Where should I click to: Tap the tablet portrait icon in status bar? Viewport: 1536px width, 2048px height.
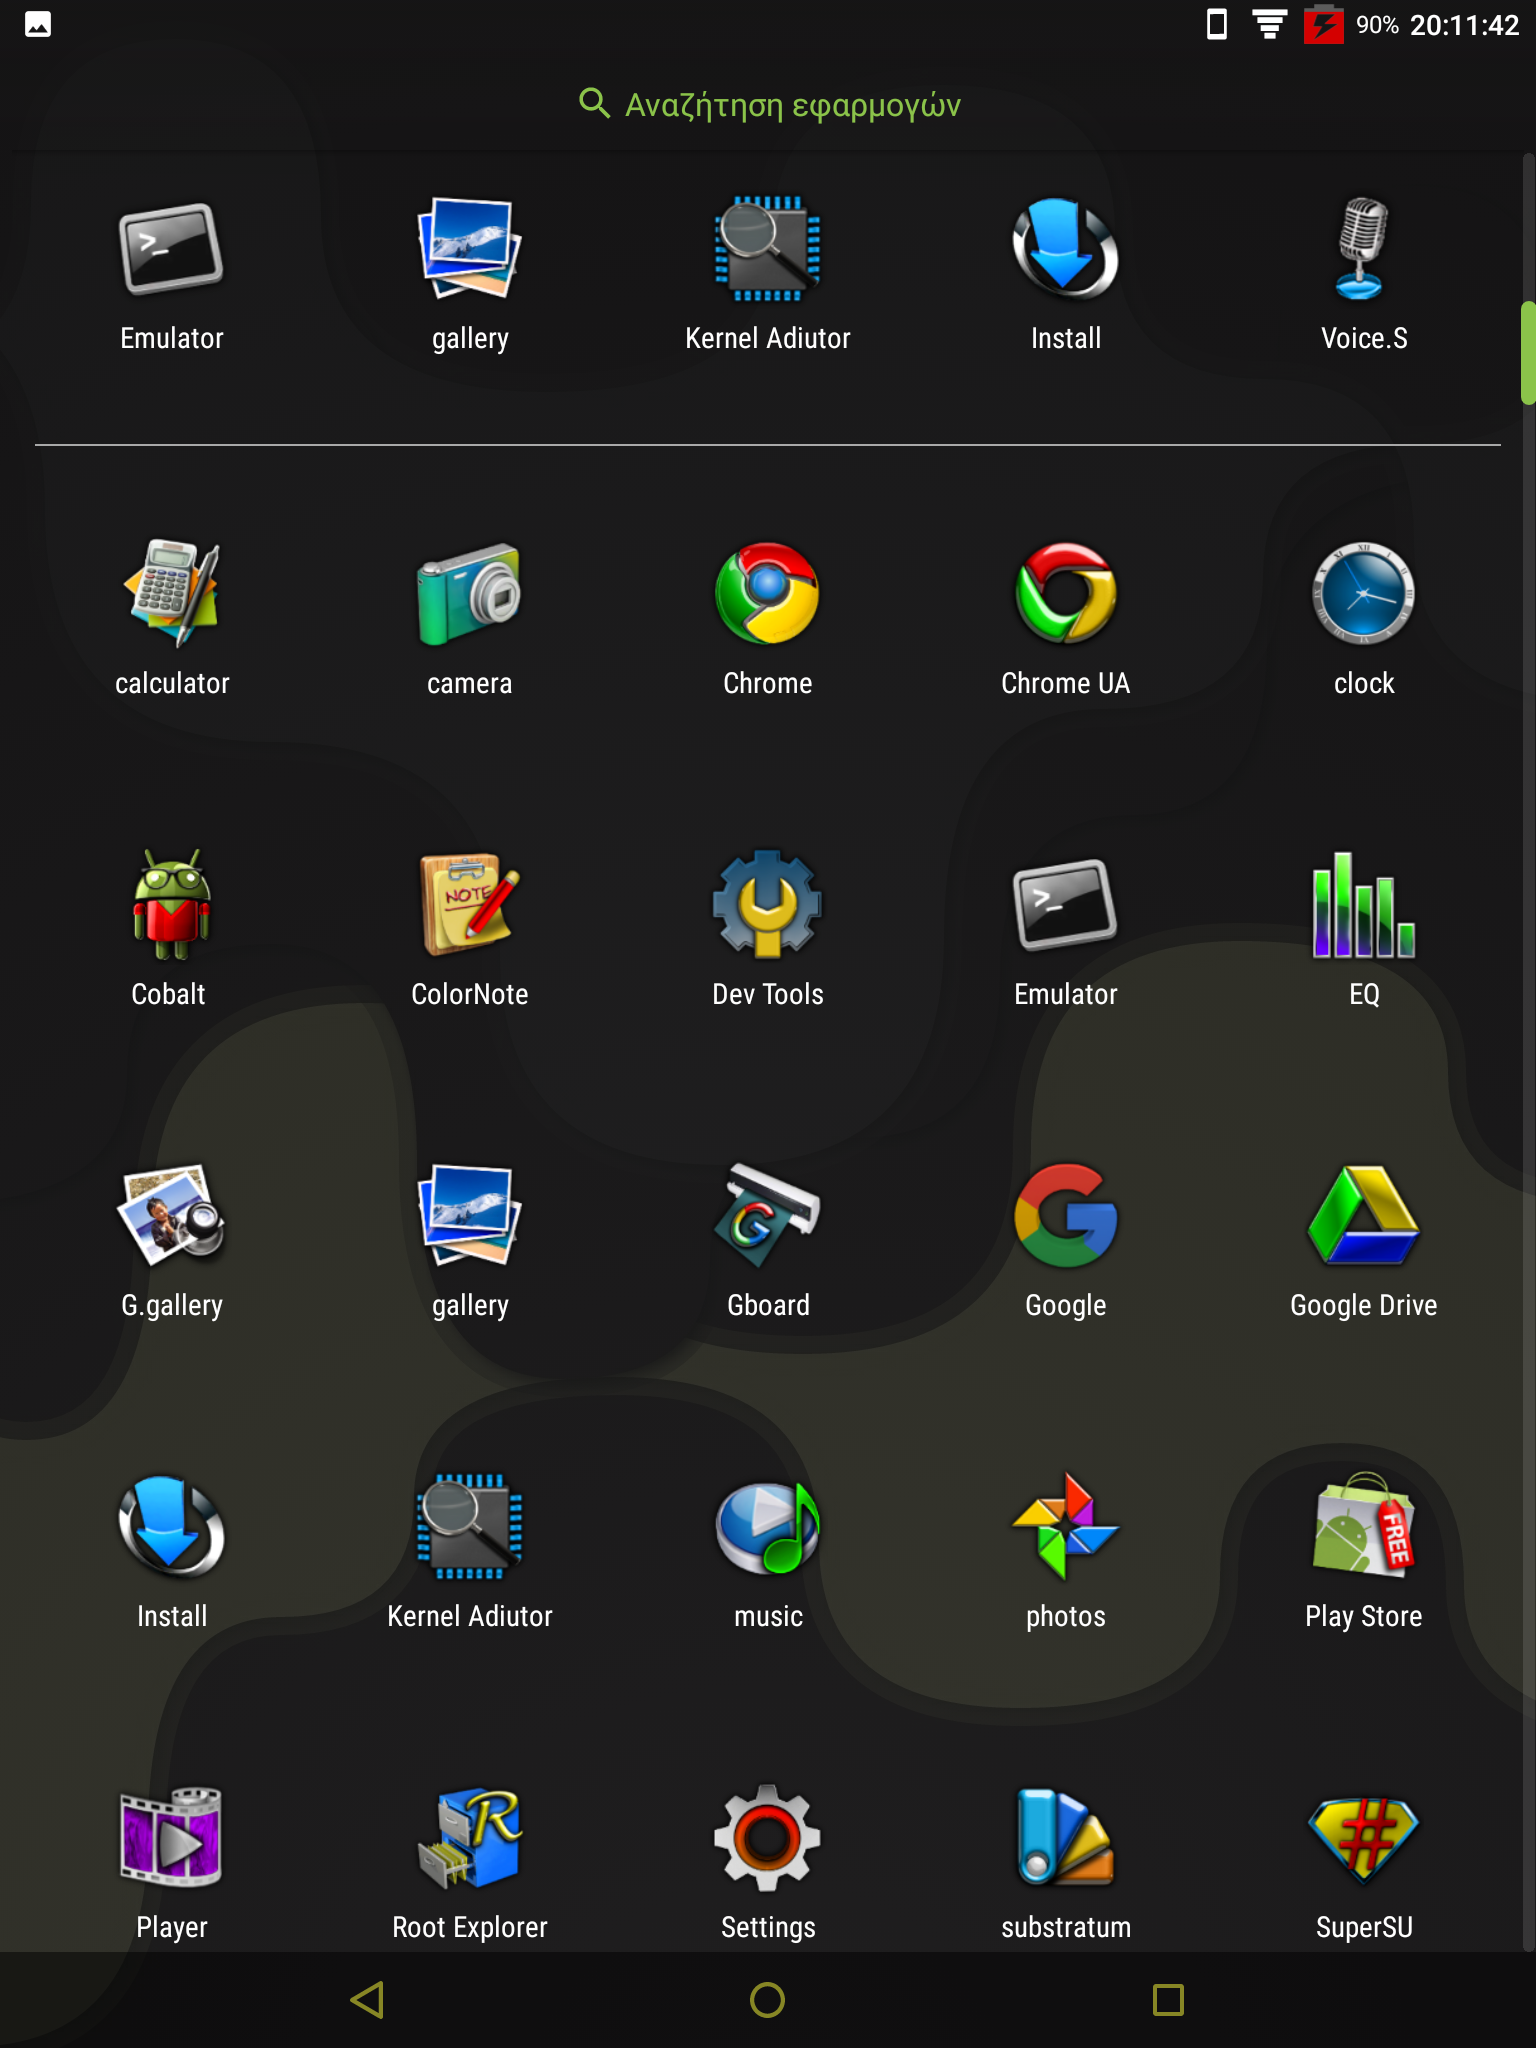[x=1216, y=24]
